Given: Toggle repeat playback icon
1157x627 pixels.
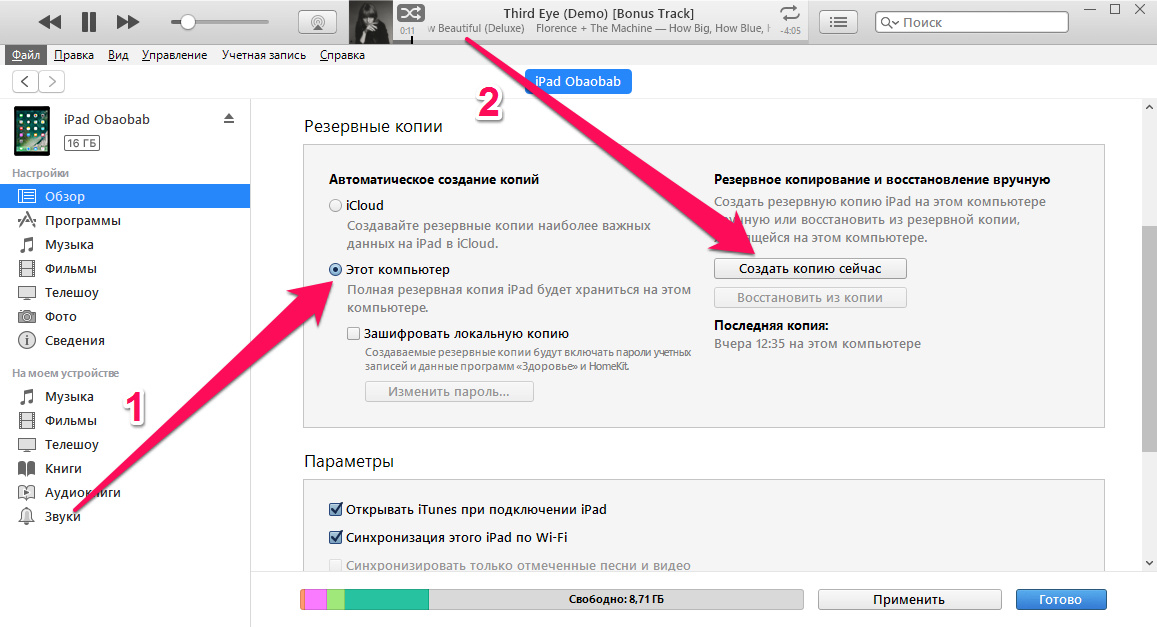Looking at the screenshot, I should click(790, 13).
